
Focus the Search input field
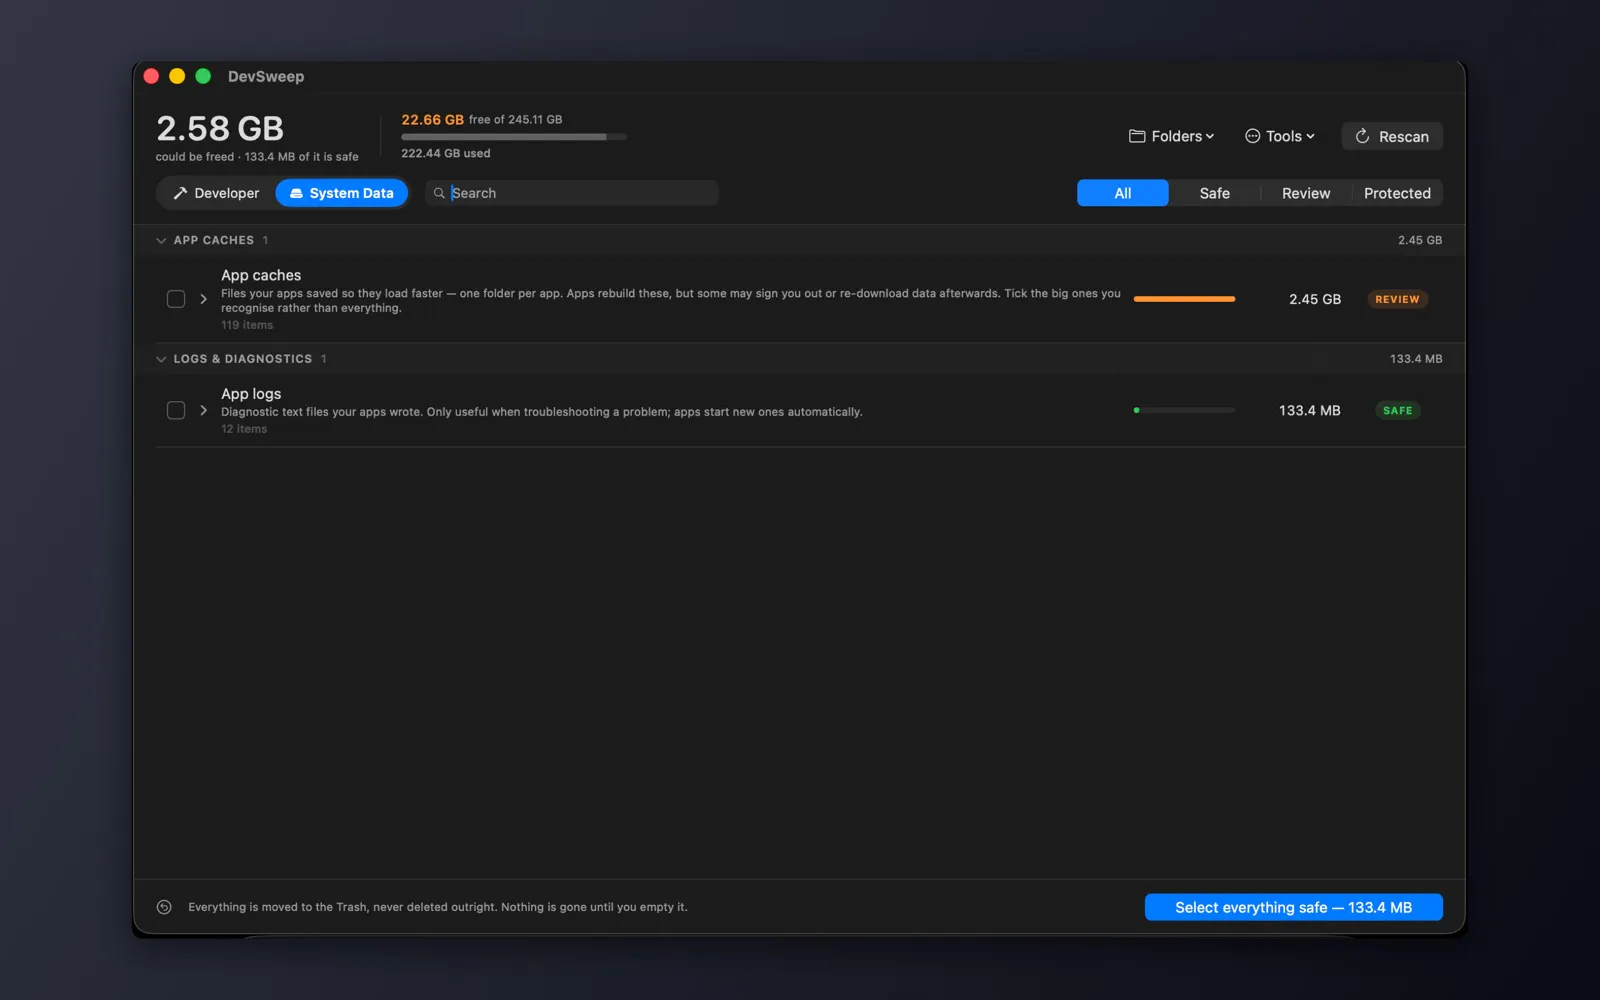(x=572, y=193)
